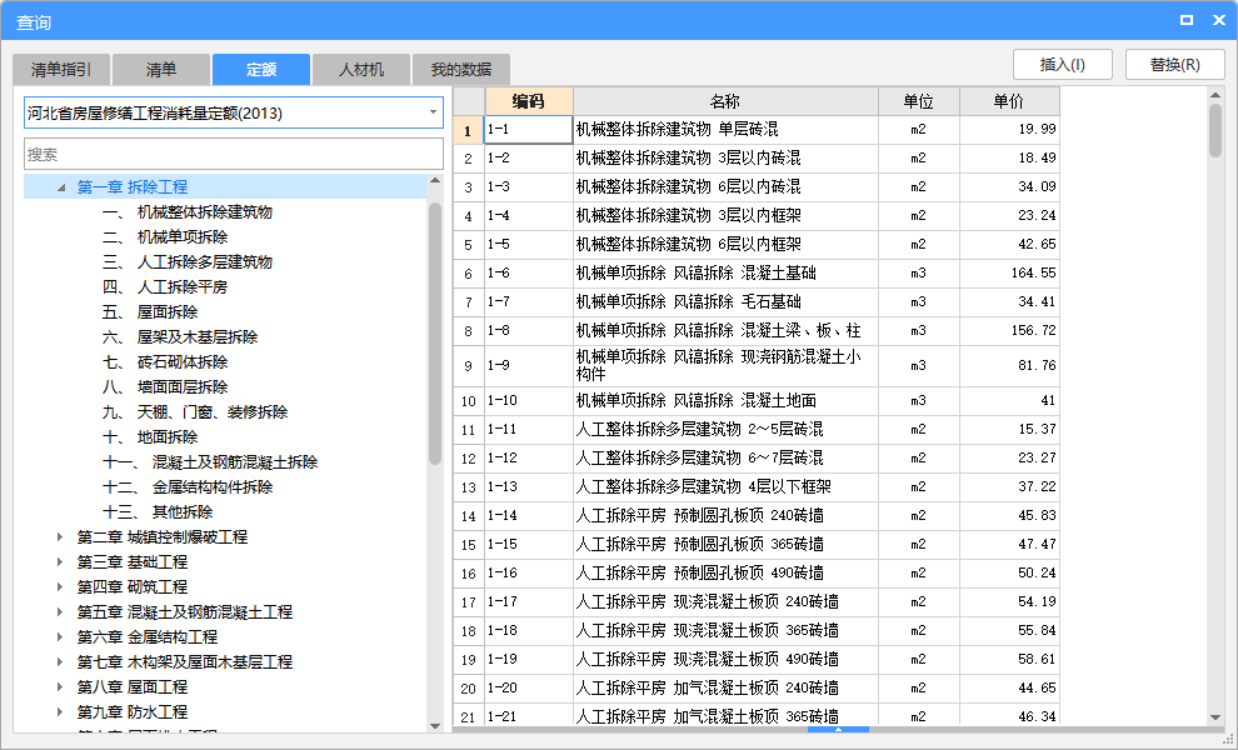This screenshot has height=750, width=1238.
Task: Click the 单位 column header
Action: point(919,101)
